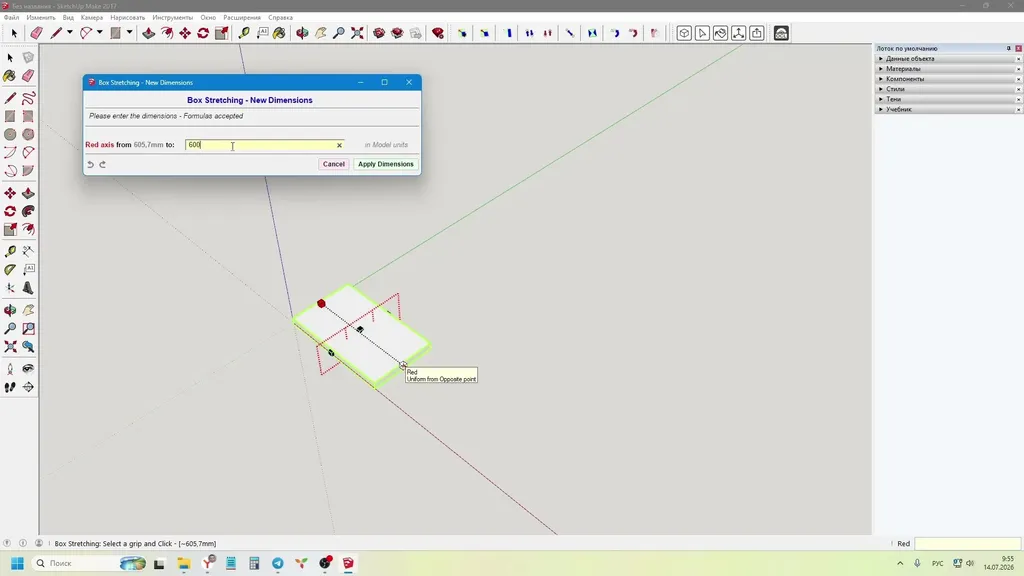Open the Line tool dropdown arrow
1024x576 pixels.
(69, 33)
